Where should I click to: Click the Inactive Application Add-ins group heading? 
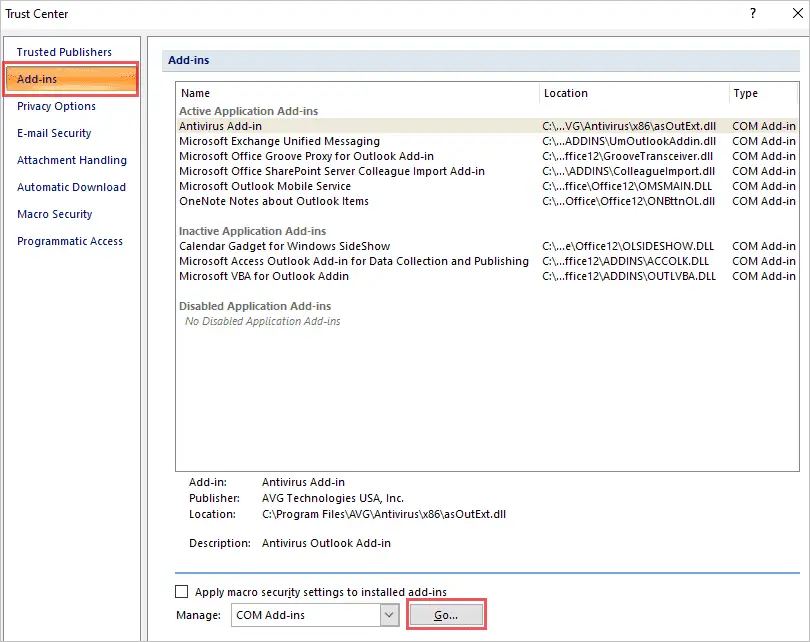point(253,231)
